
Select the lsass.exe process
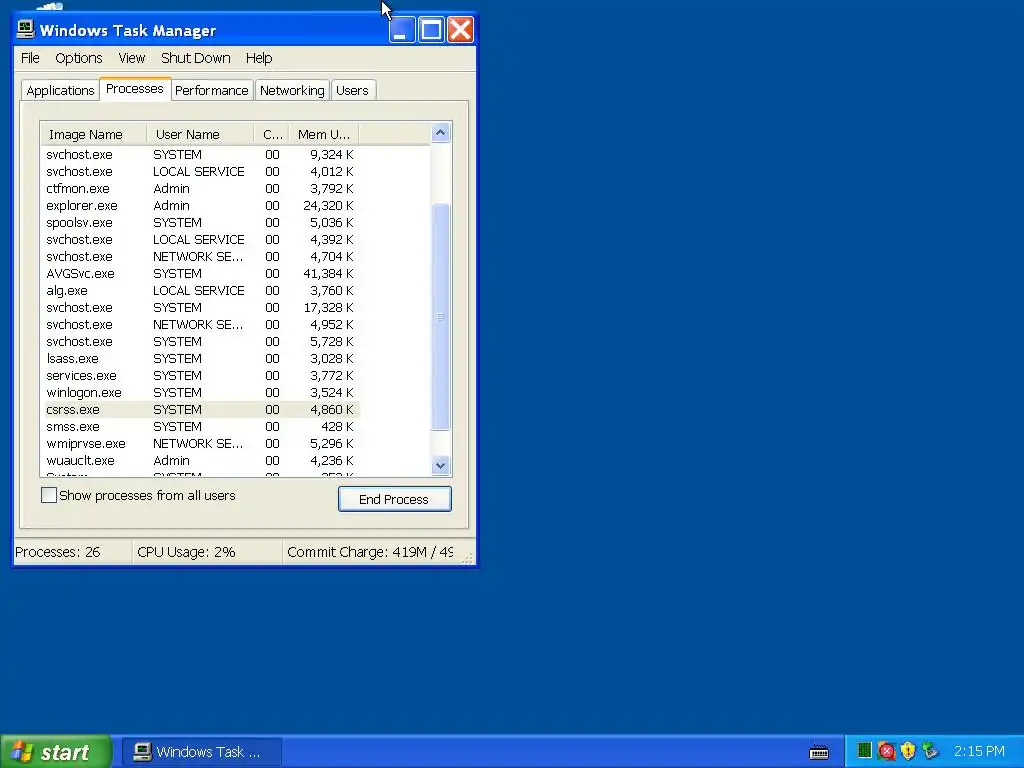[200, 359]
